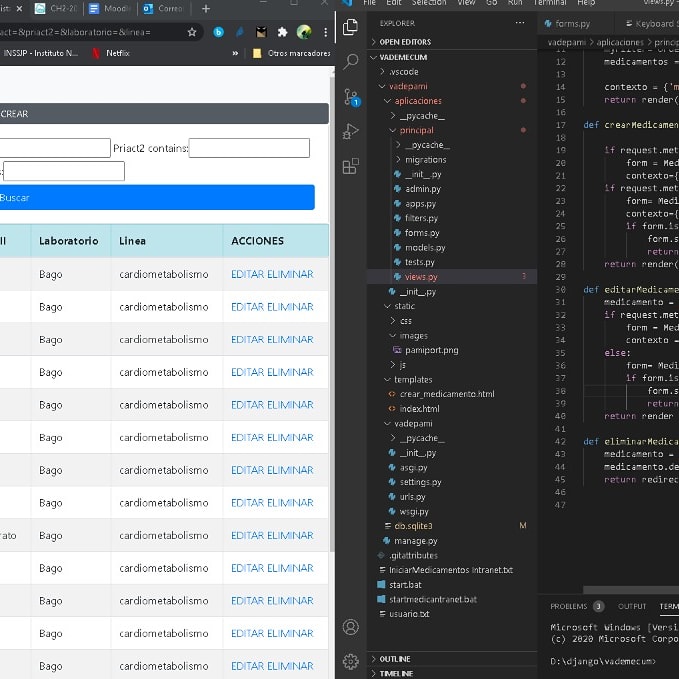
Task: Open the Source Control view with badge
Action: [351, 97]
